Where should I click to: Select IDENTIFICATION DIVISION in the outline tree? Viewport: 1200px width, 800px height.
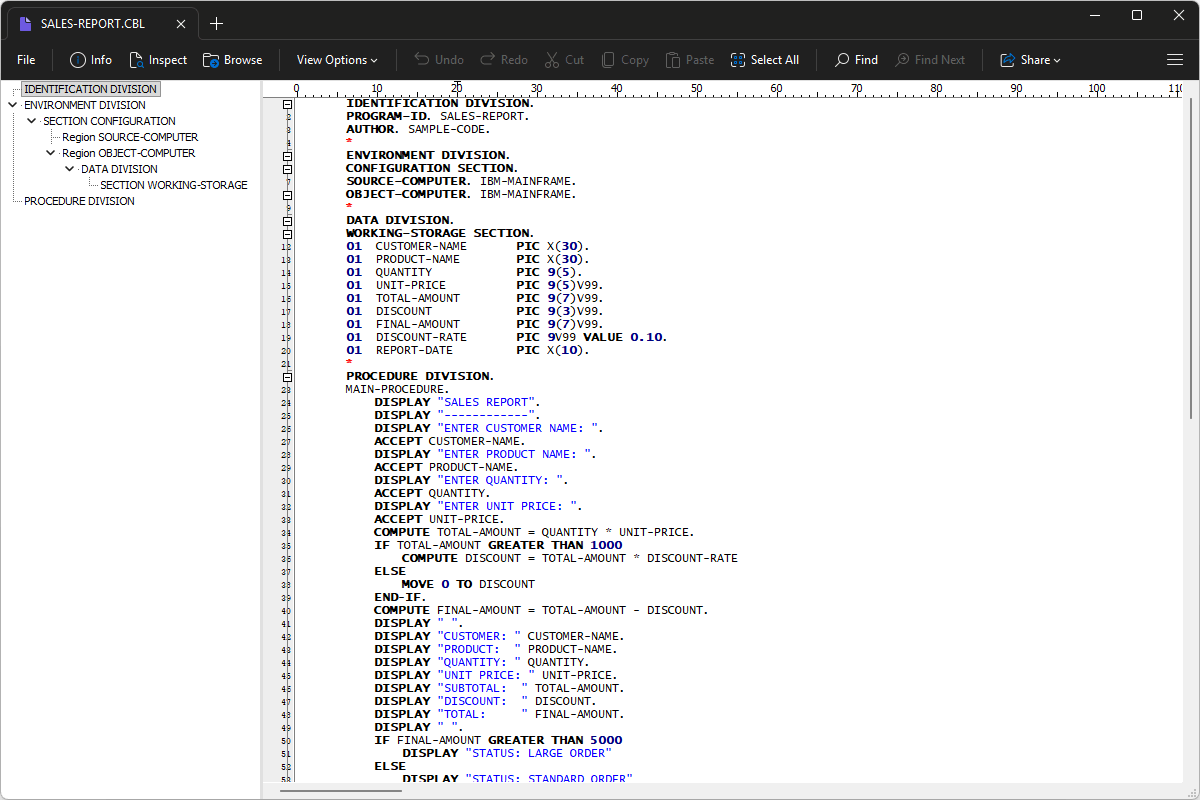coord(90,89)
